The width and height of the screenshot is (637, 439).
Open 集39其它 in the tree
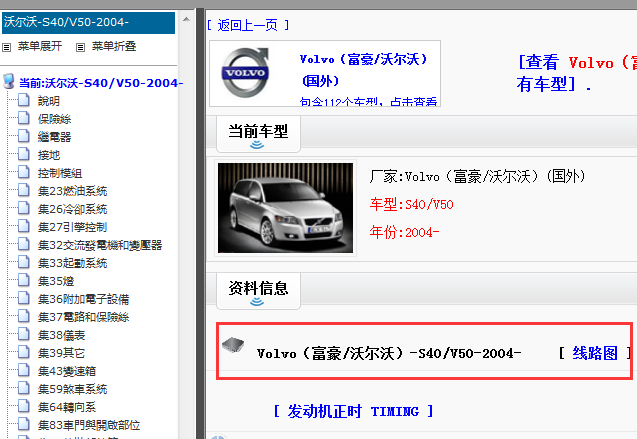(x=61, y=353)
